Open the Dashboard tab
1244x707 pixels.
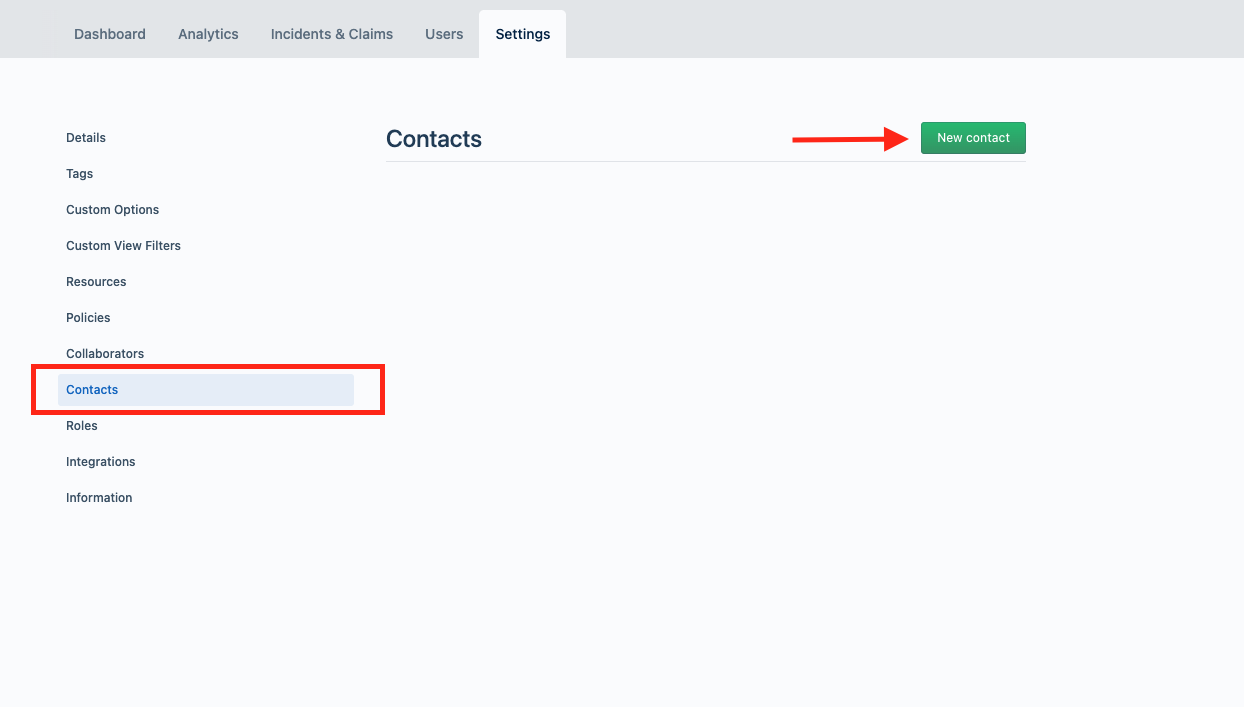point(110,34)
